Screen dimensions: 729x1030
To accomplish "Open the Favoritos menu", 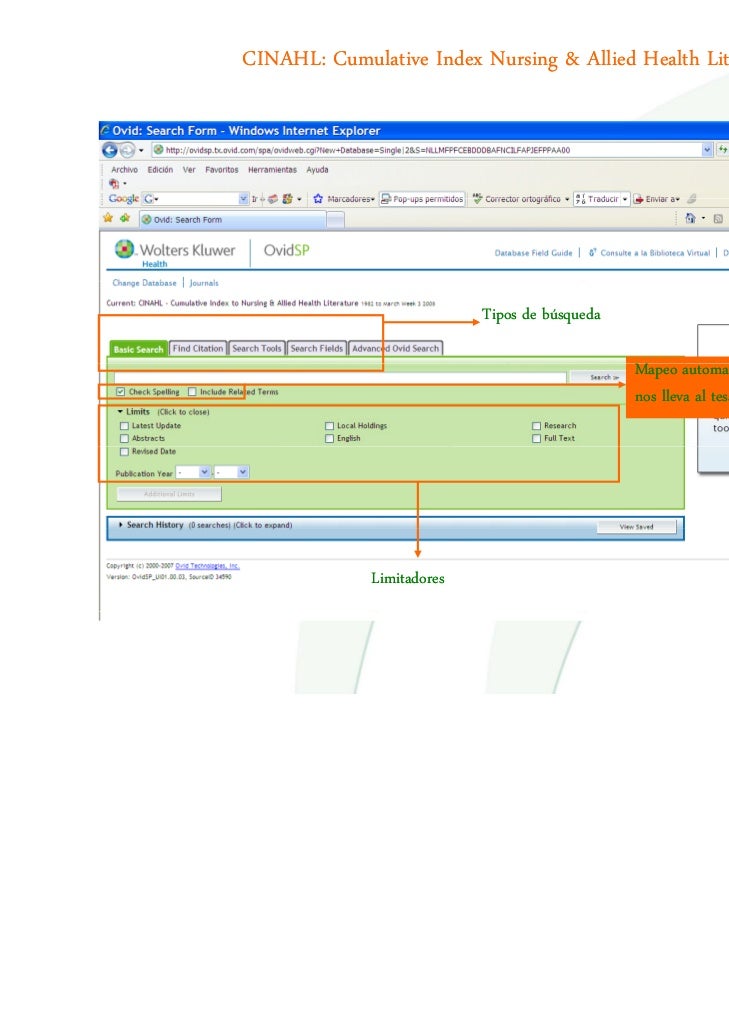I will (221, 169).
